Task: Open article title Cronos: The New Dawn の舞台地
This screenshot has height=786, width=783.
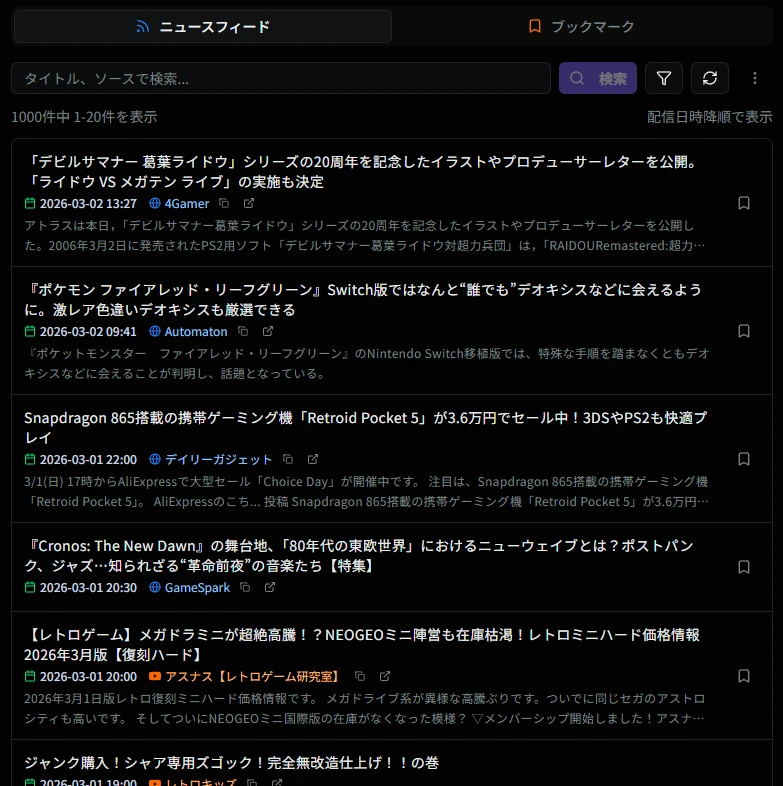Action: coord(359,555)
